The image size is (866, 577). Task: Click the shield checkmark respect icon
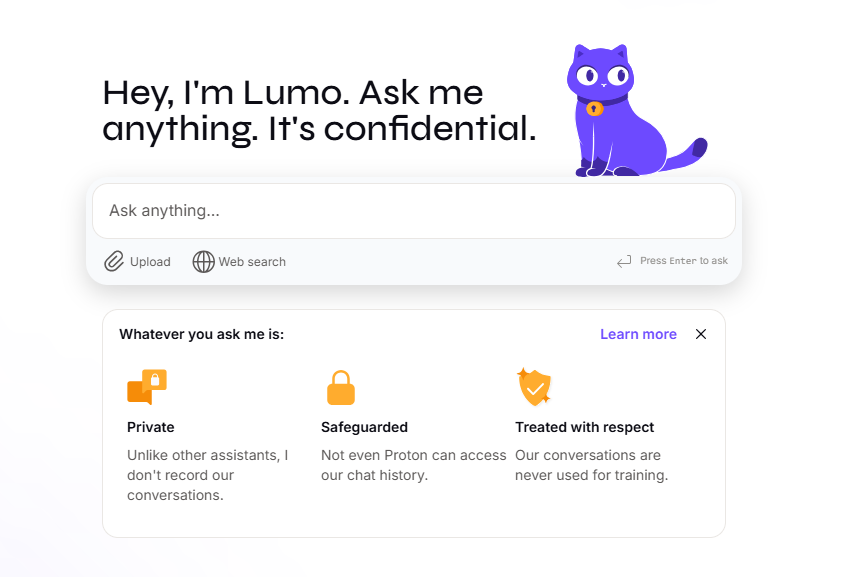(534, 387)
